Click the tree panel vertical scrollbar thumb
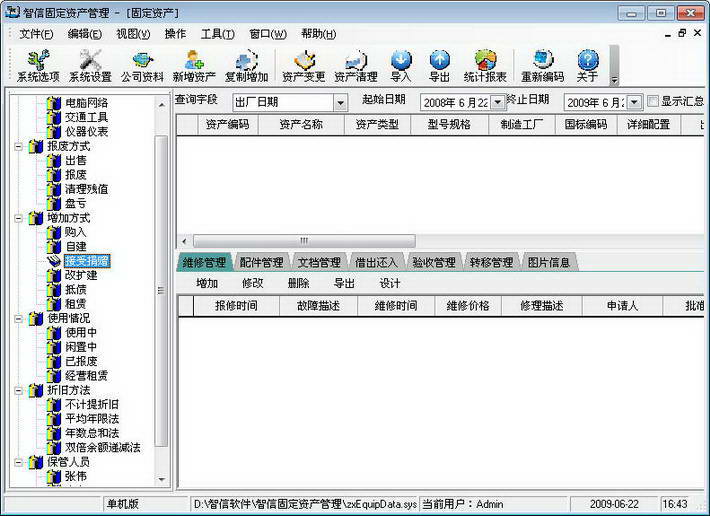The height and width of the screenshot is (516, 710). [x=161, y=291]
